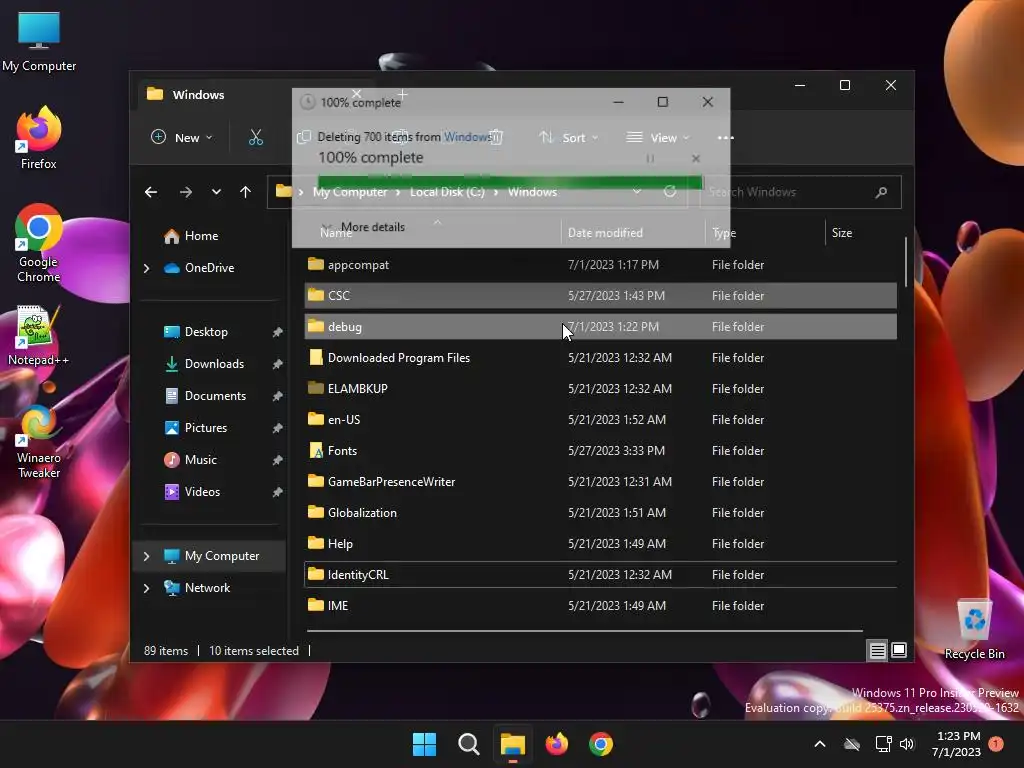Select the Help folder
This screenshot has height=768, width=1024.
pyautogui.click(x=600, y=543)
